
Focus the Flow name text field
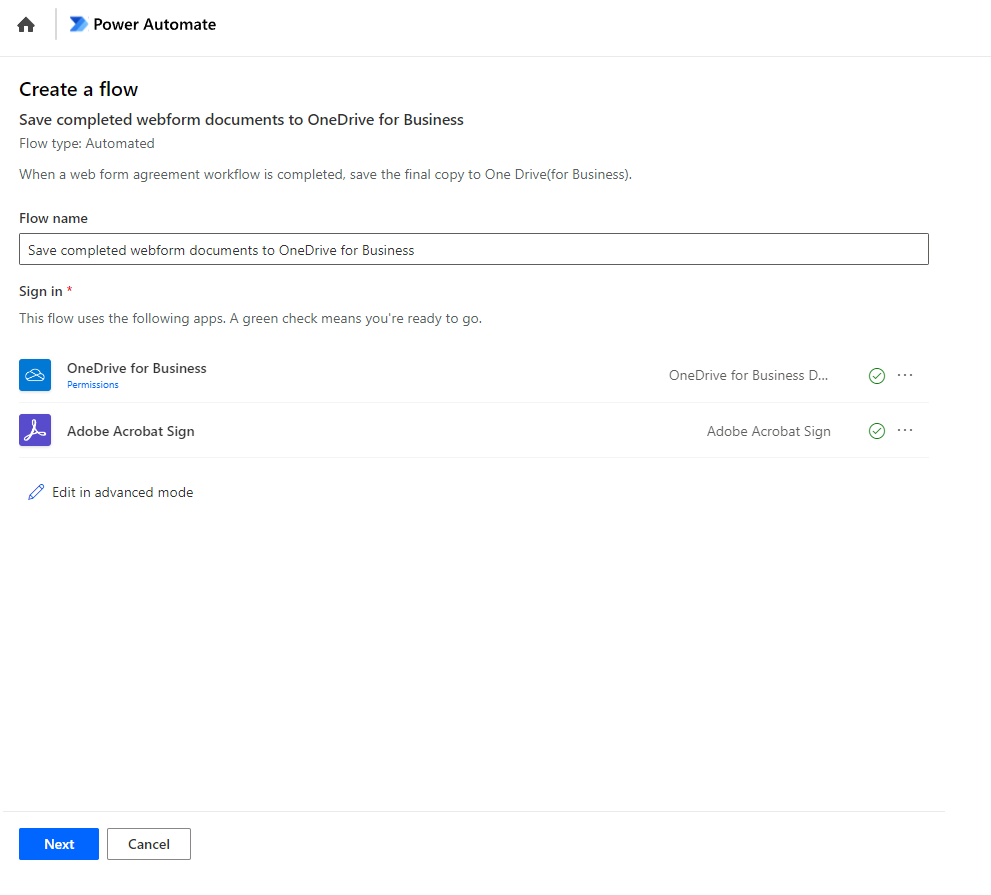click(473, 249)
